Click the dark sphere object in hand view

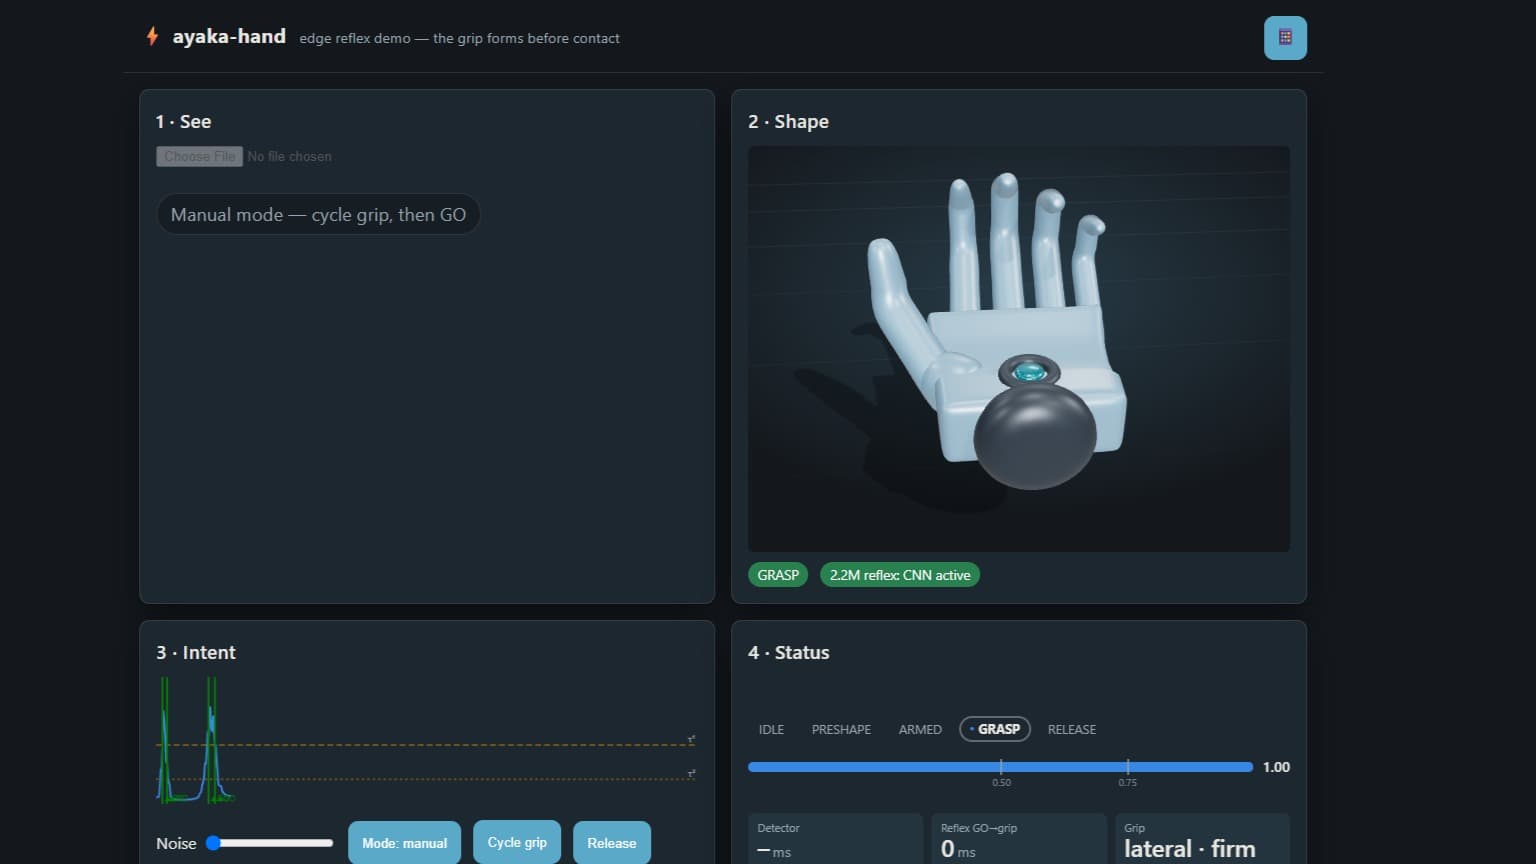click(1034, 435)
